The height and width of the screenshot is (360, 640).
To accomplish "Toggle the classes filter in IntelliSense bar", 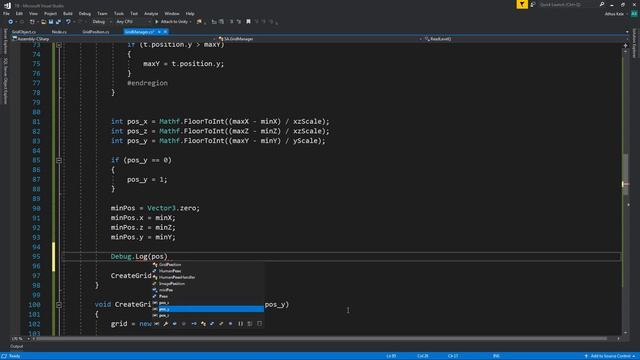I will (x=203, y=324).
